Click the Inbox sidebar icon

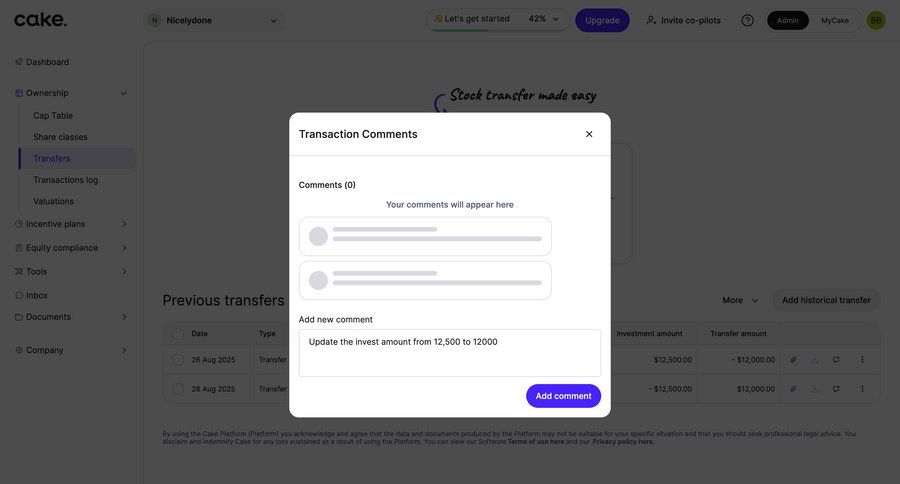pos(19,295)
